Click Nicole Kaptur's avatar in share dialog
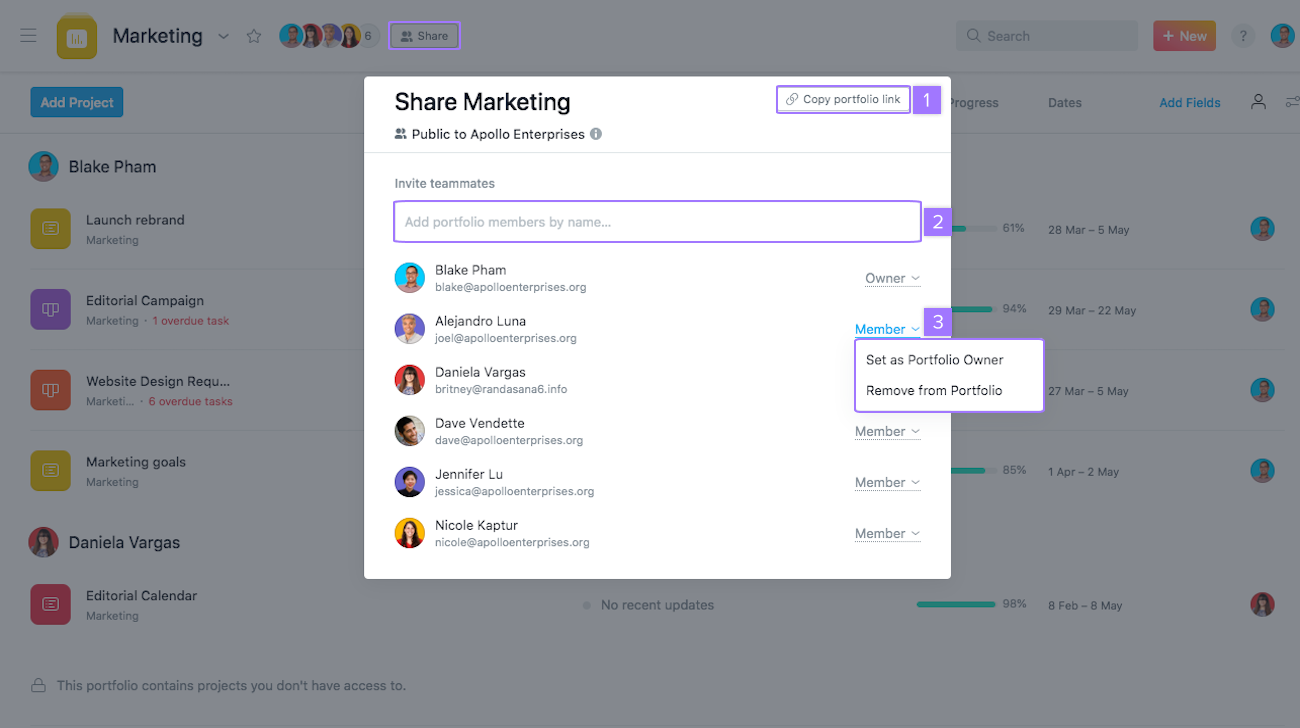Image resolution: width=1300 pixels, height=728 pixels. (410, 533)
